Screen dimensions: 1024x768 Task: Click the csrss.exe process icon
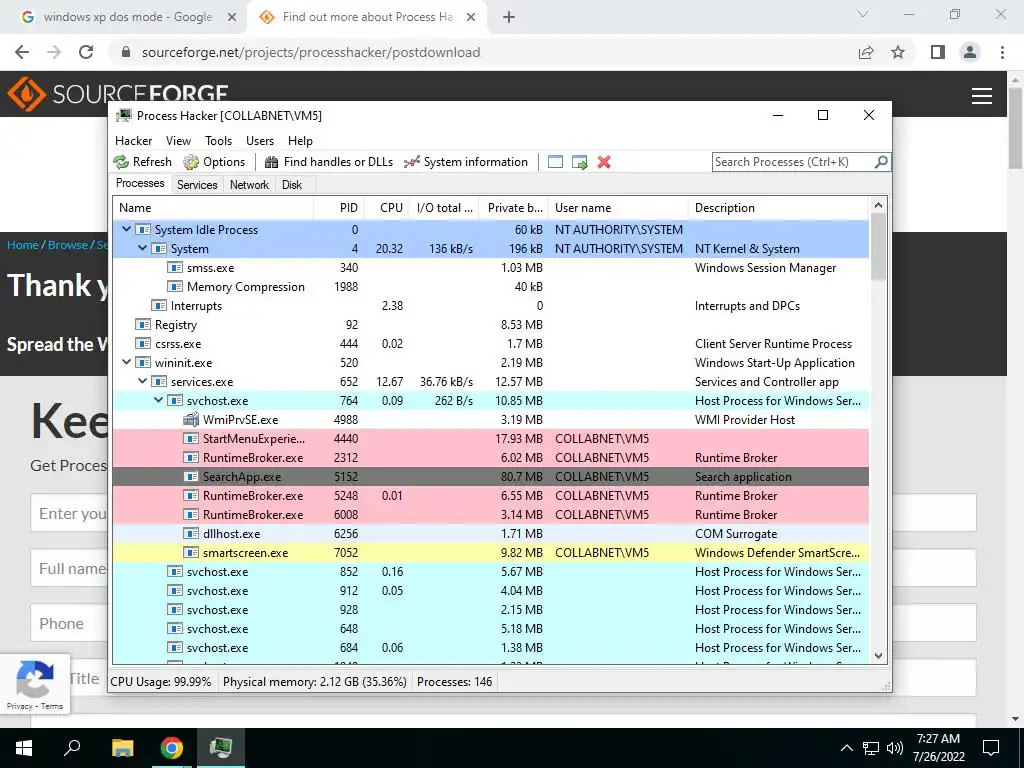coord(143,344)
